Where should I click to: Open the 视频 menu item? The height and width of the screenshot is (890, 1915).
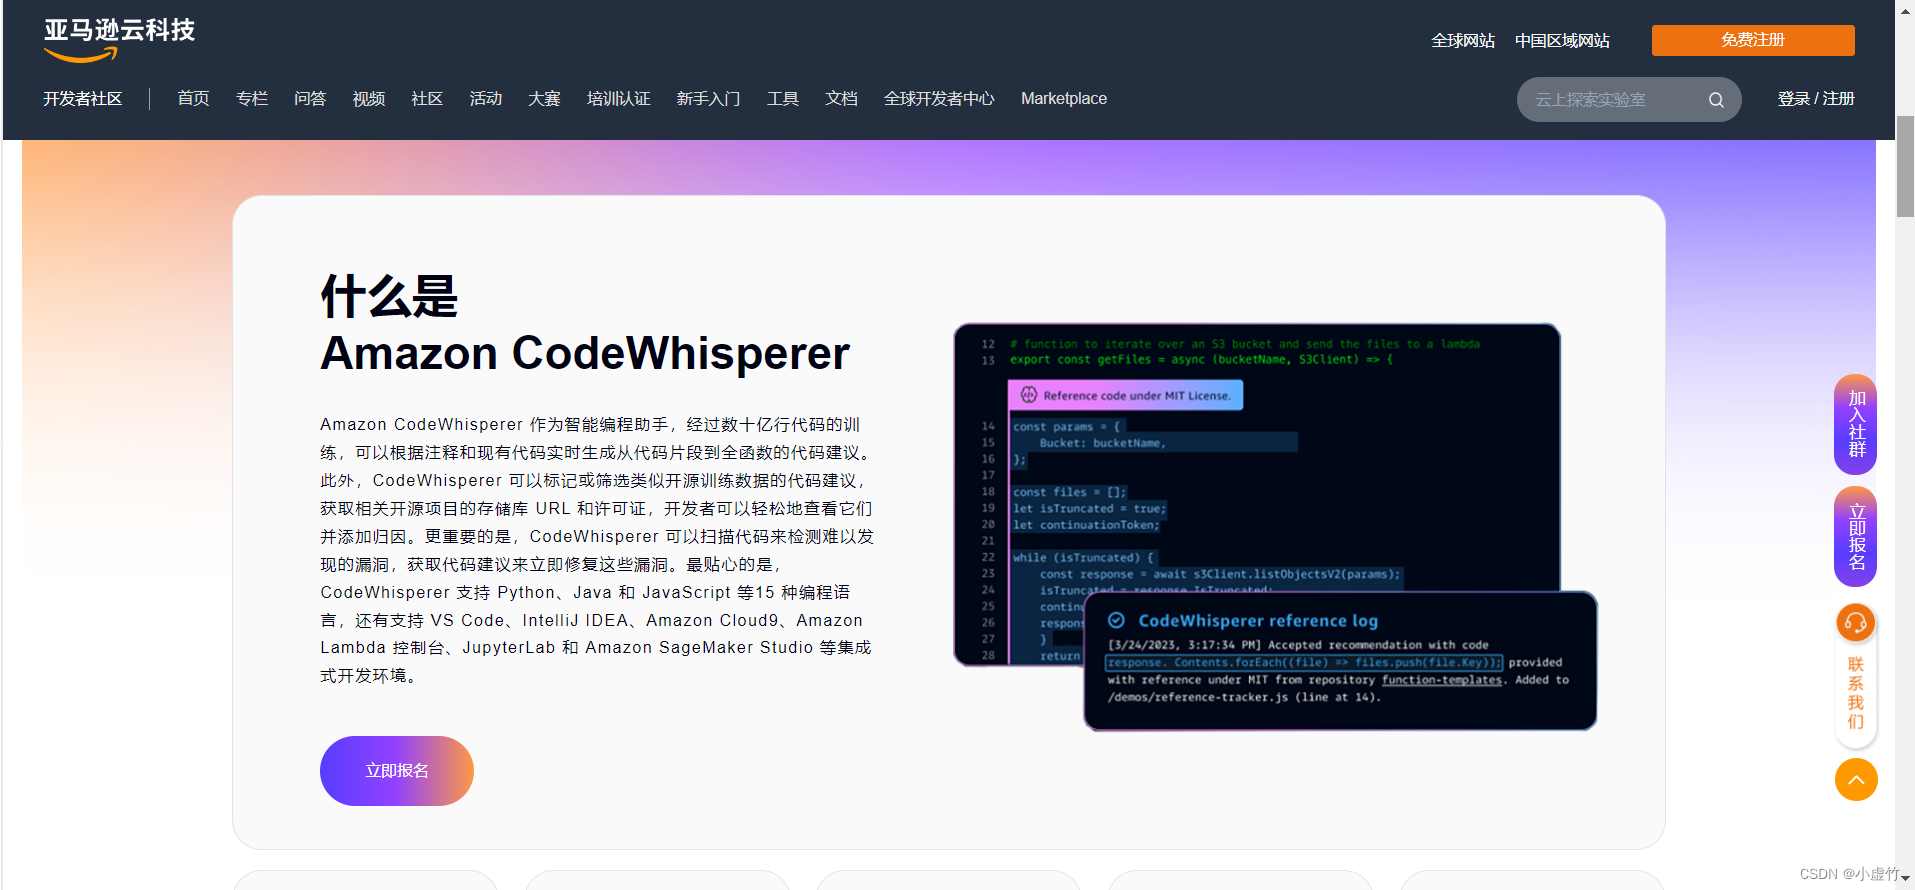(x=369, y=99)
